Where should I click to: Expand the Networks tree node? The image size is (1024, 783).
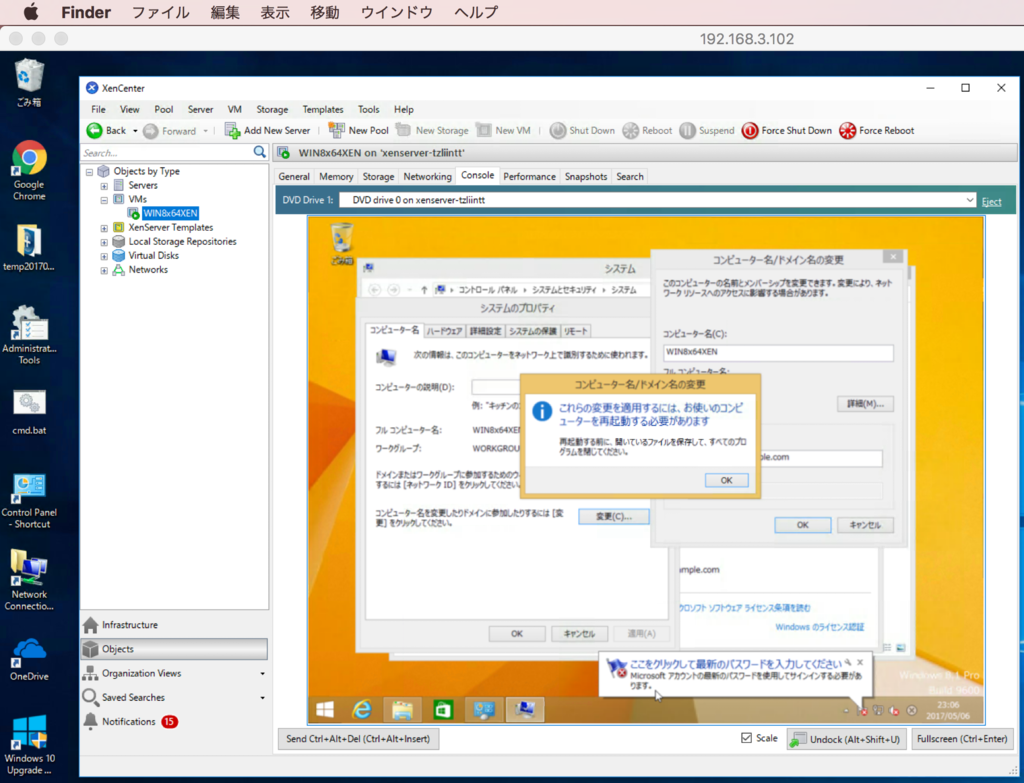click(x=104, y=270)
